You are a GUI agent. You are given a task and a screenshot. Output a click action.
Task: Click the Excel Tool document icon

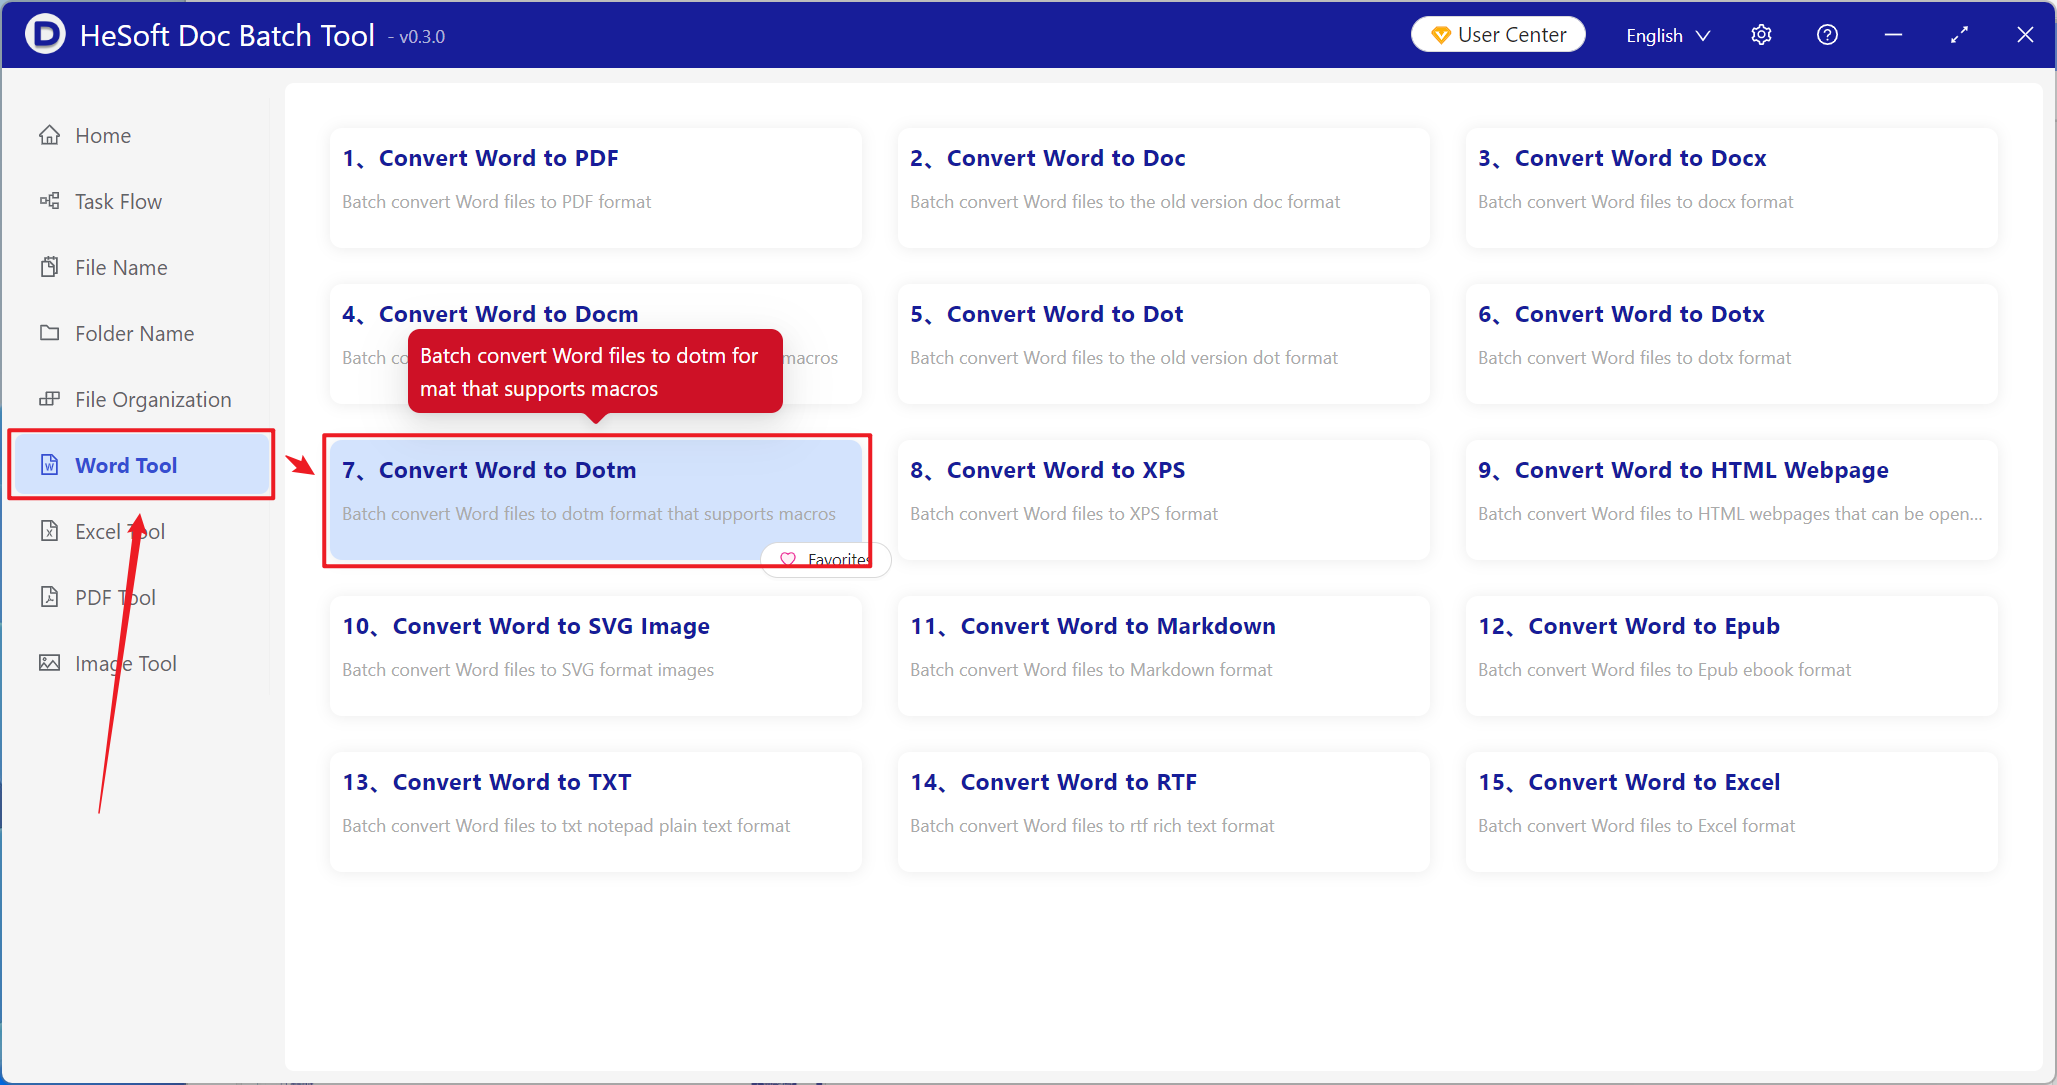(49, 531)
